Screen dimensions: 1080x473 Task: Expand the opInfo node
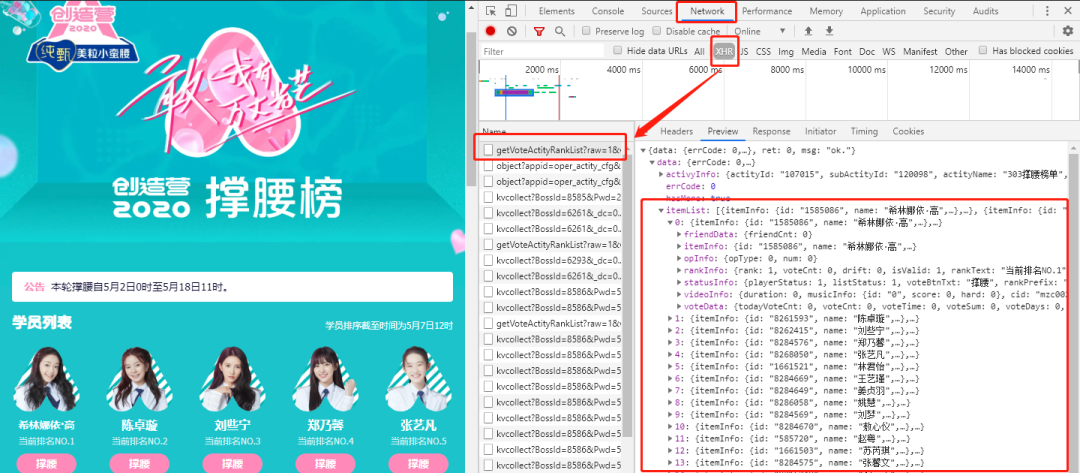coord(678,259)
